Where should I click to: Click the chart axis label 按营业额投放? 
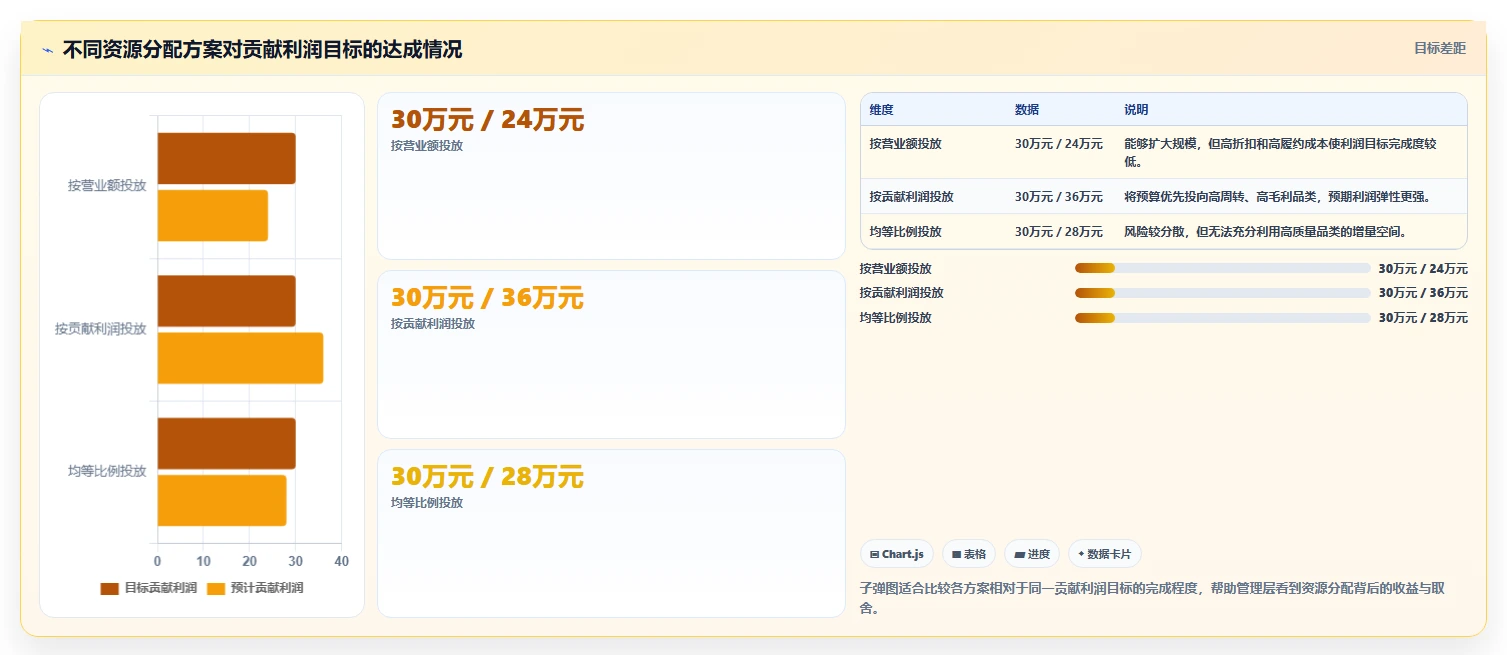point(107,186)
